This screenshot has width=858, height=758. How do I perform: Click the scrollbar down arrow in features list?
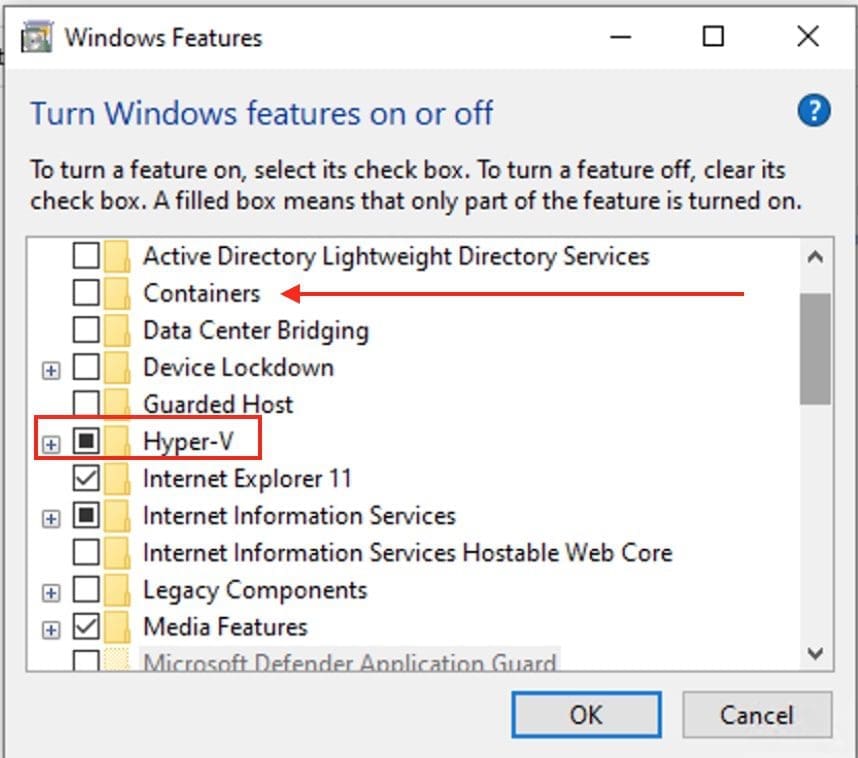point(815,654)
